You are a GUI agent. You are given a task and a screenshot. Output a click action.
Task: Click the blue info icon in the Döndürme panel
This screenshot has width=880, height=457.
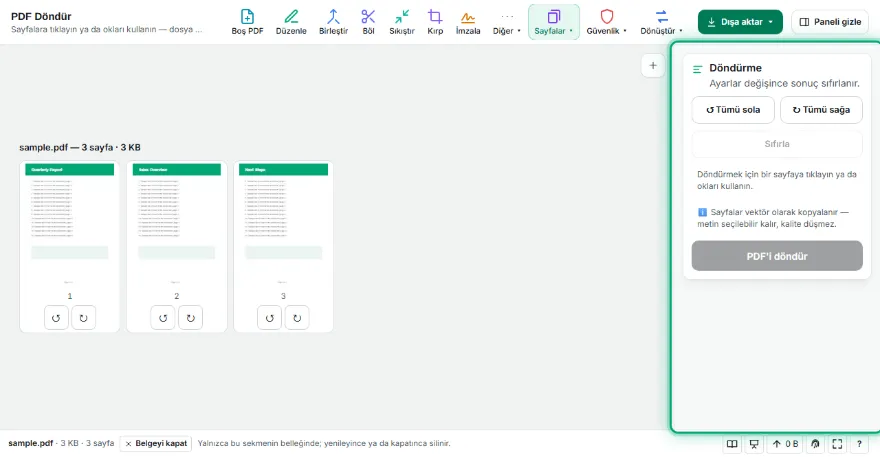pyautogui.click(x=702, y=212)
